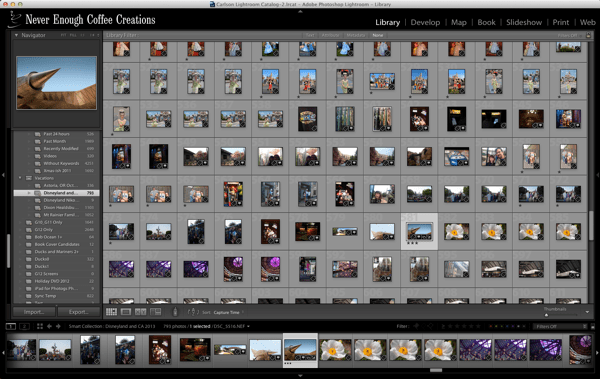Open the Print module

[x=561, y=23]
